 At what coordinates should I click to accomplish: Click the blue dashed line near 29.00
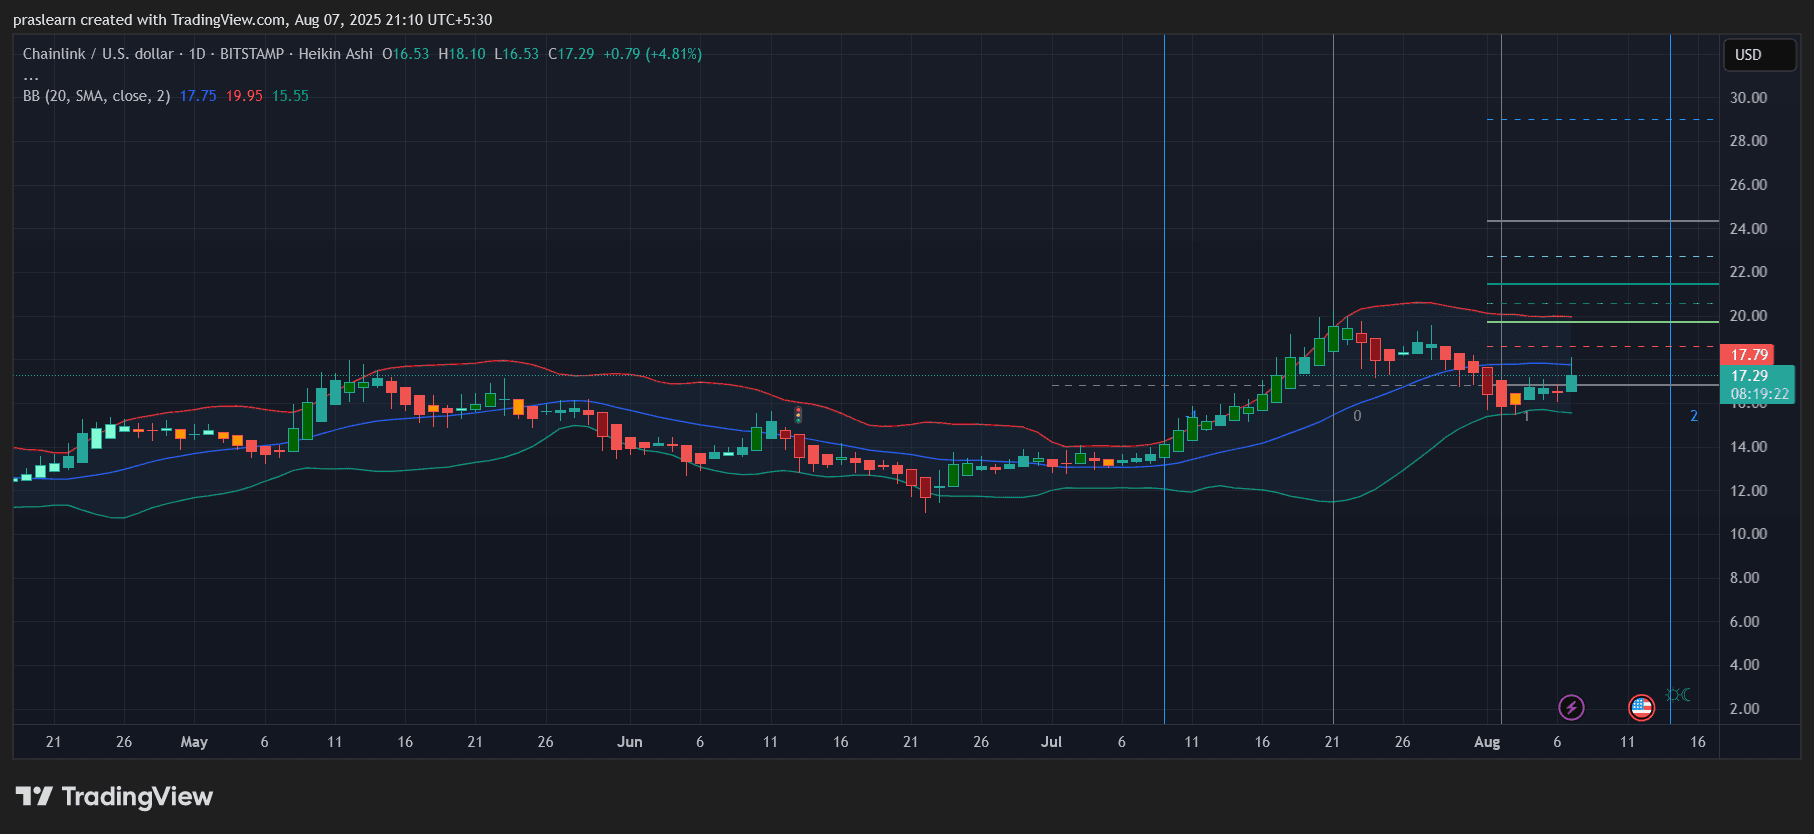click(1600, 120)
